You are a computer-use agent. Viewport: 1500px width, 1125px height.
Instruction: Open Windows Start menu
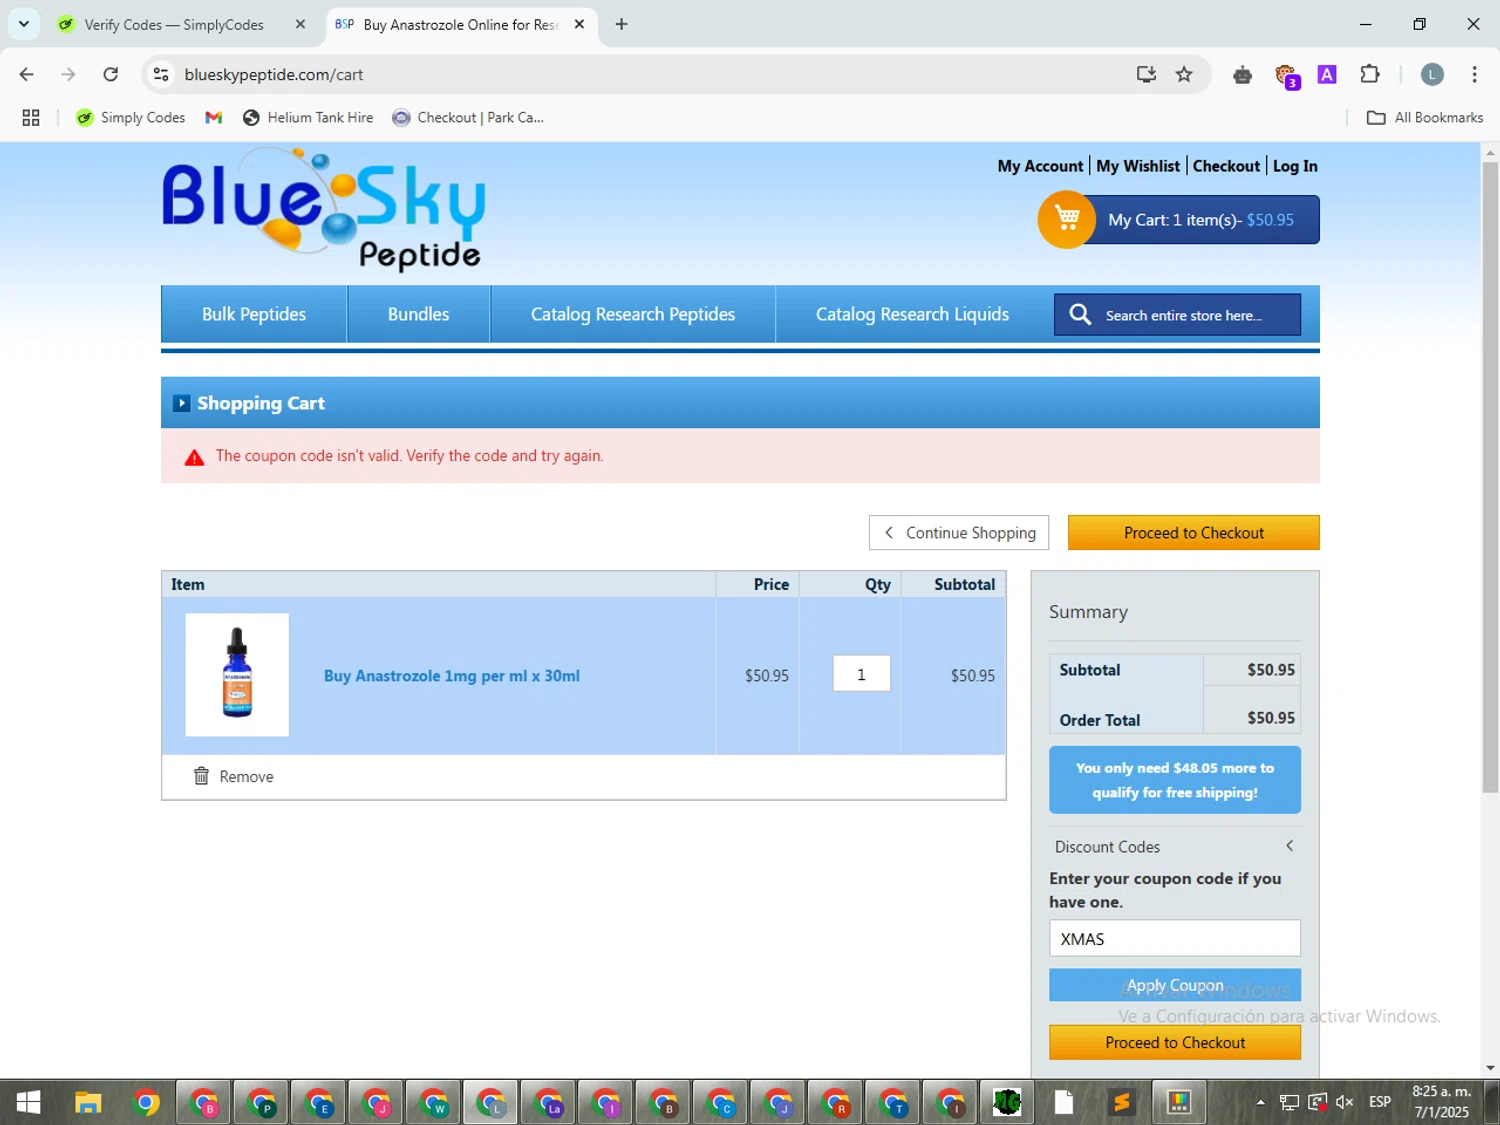coord(28,1102)
